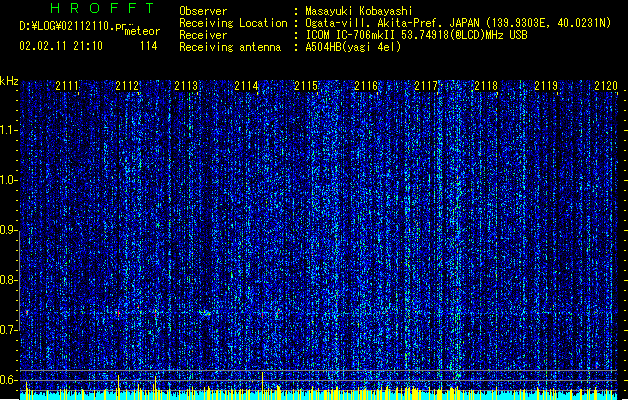Click the 1.0 kHz frequency axis label
Screen dimensions: 629x400
pyautogui.click(x=8, y=180)
